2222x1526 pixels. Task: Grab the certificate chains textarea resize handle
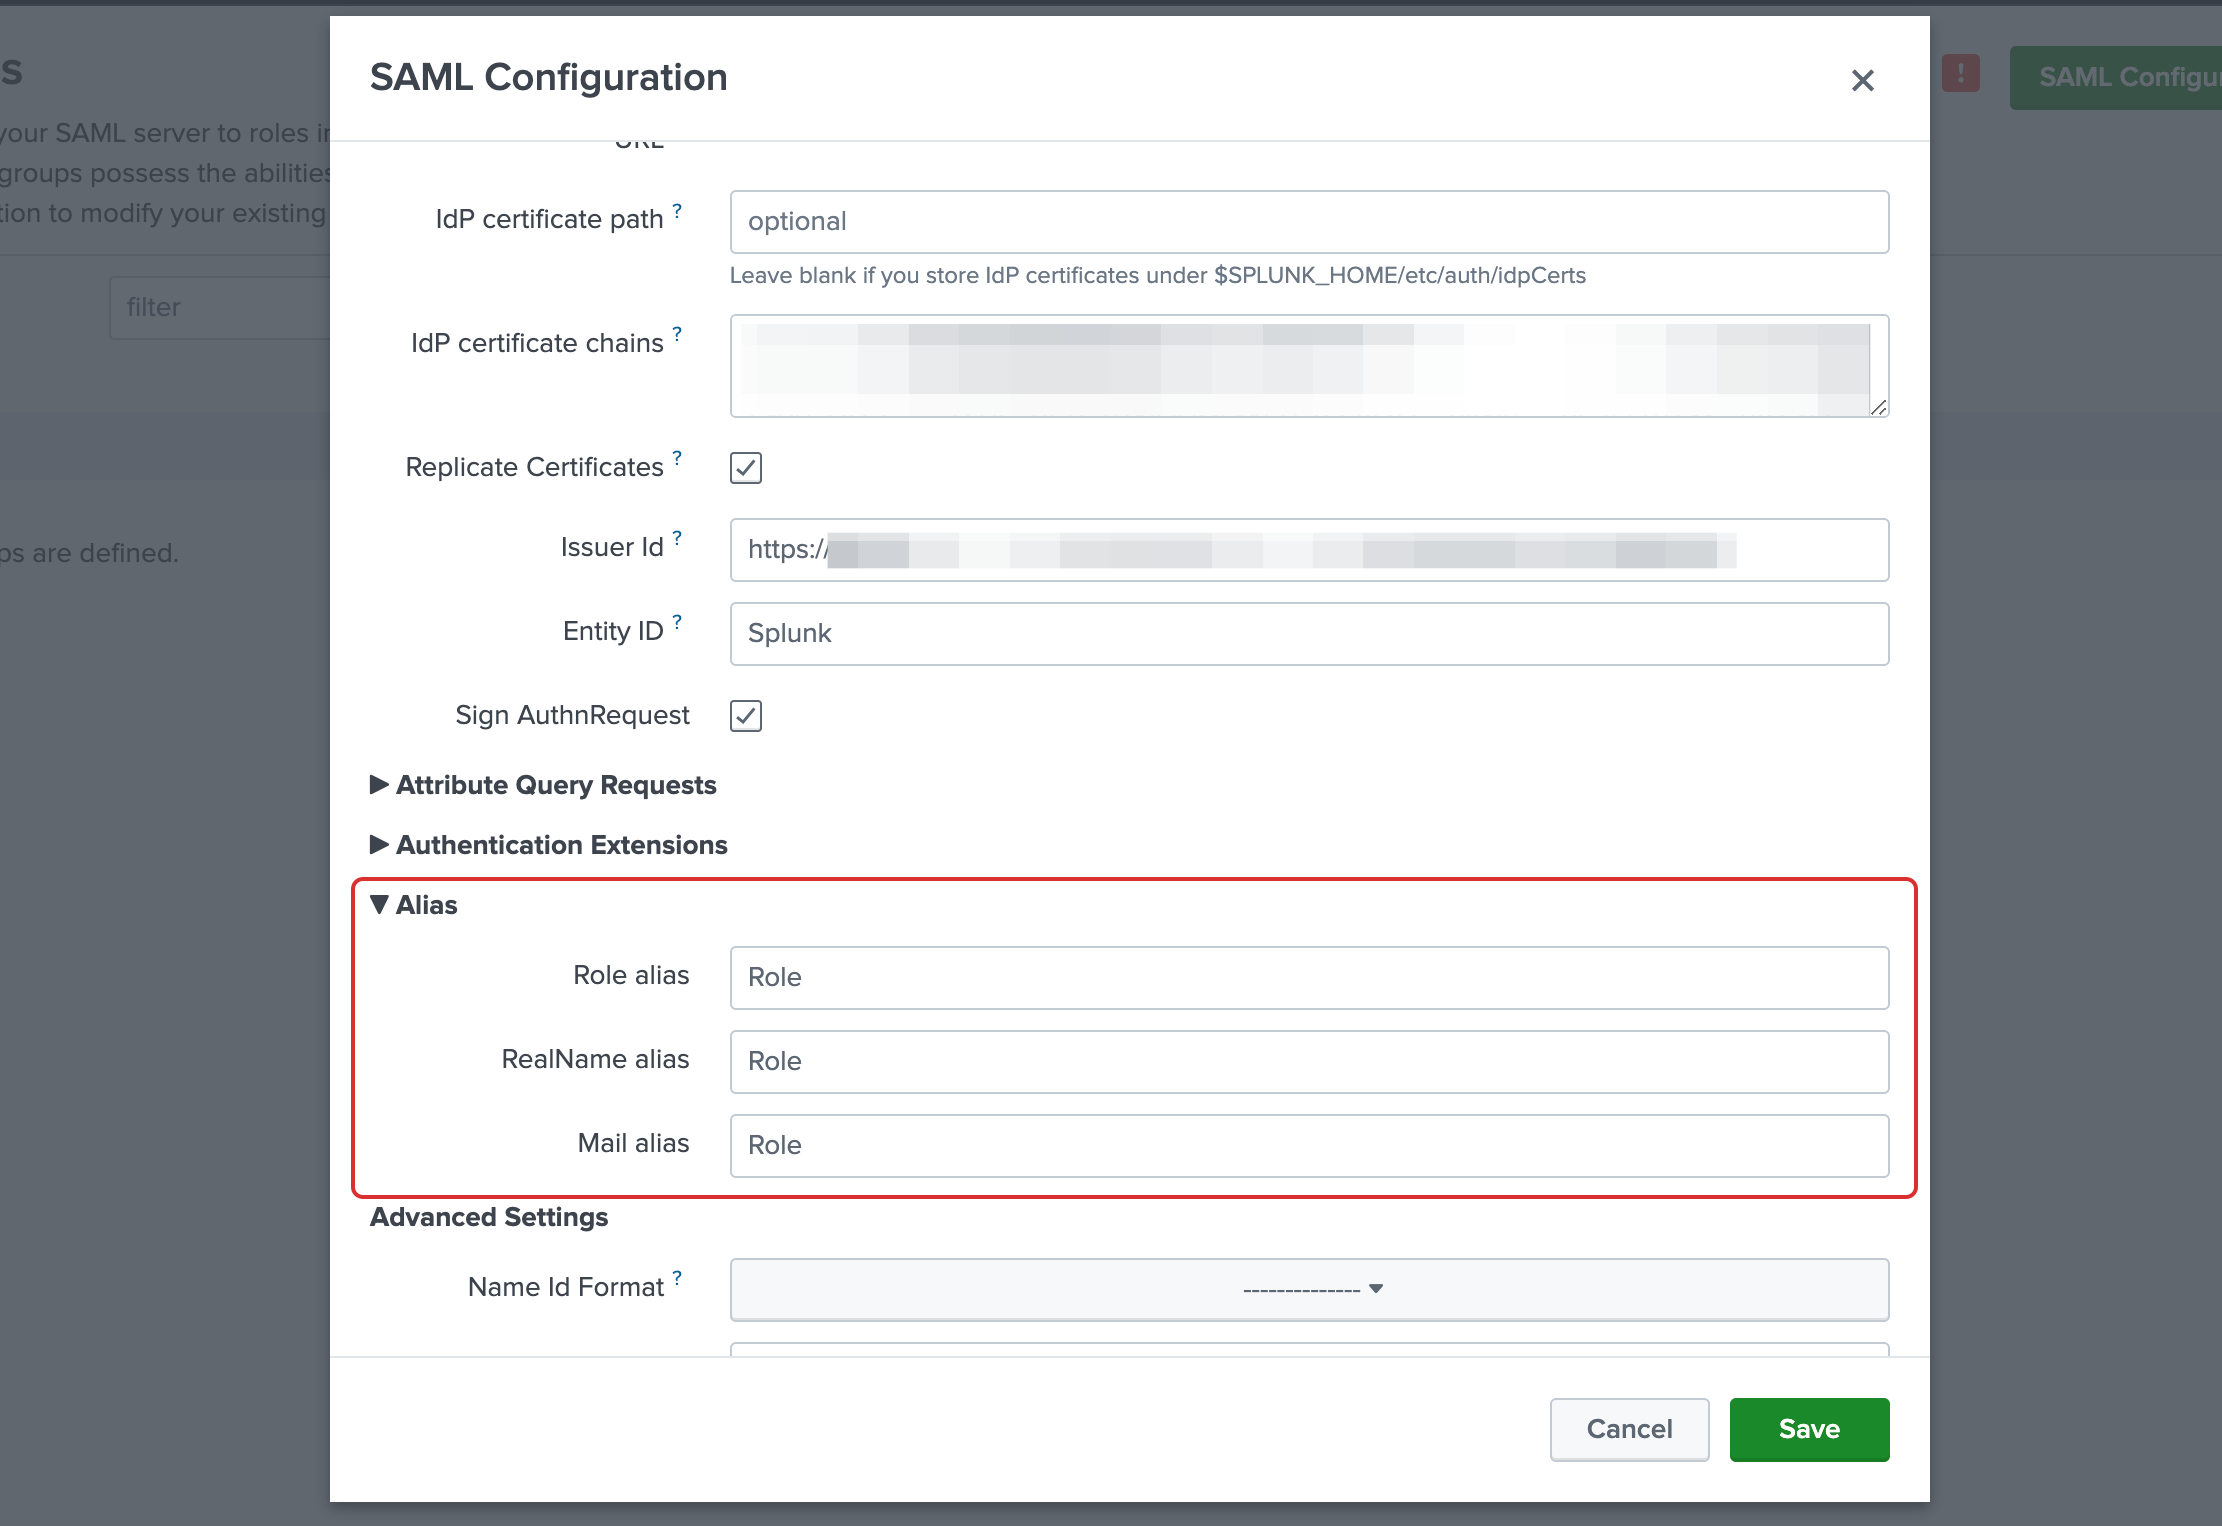pos(1878,406)
